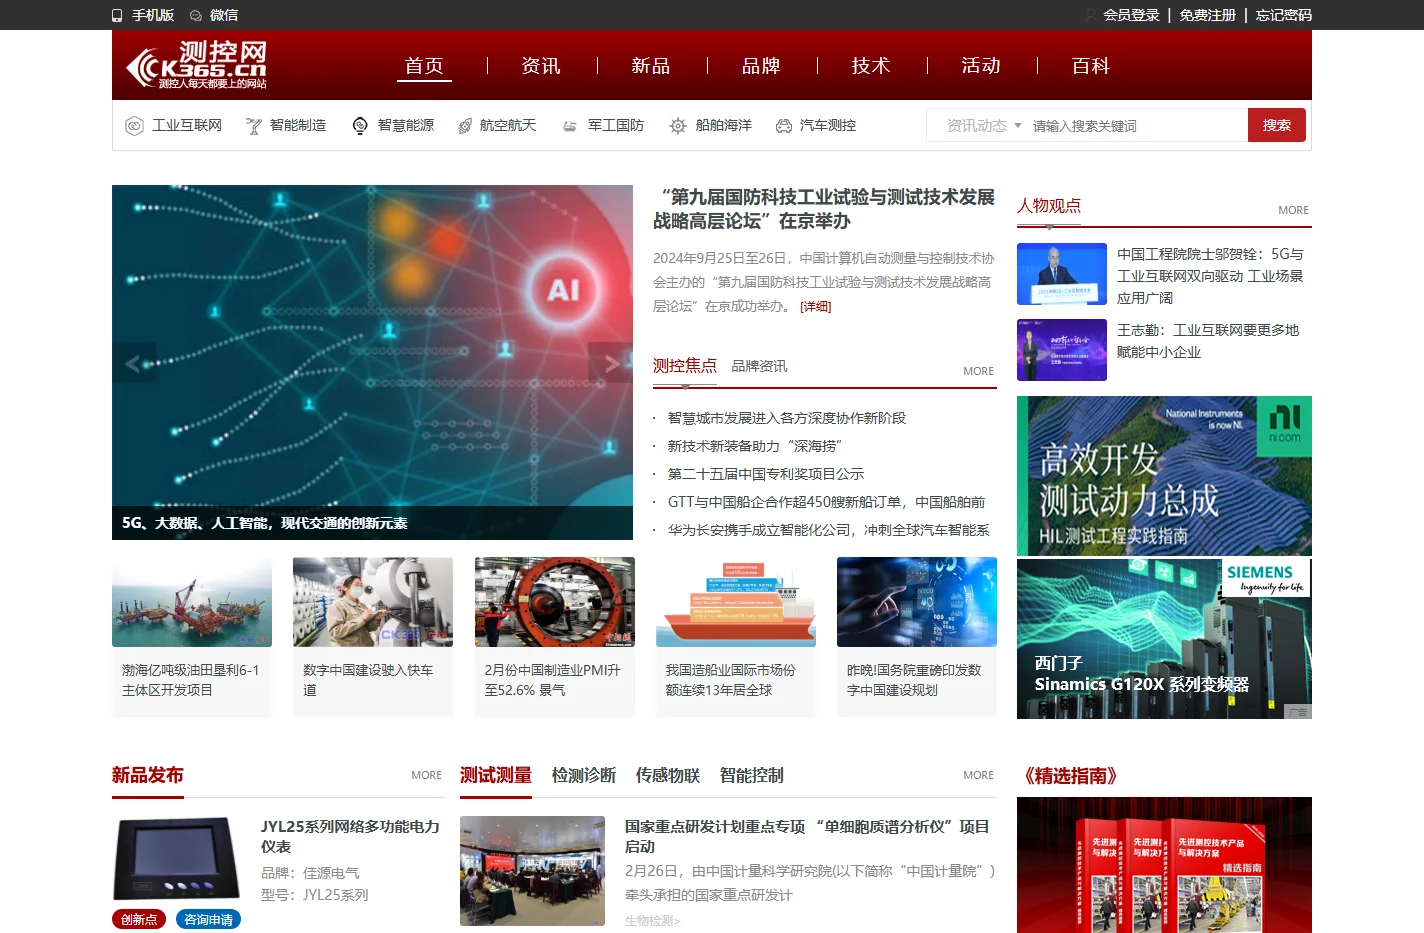
Task: Click MORE beside 人物观点 heading
Action: (x=1293, y=210)
